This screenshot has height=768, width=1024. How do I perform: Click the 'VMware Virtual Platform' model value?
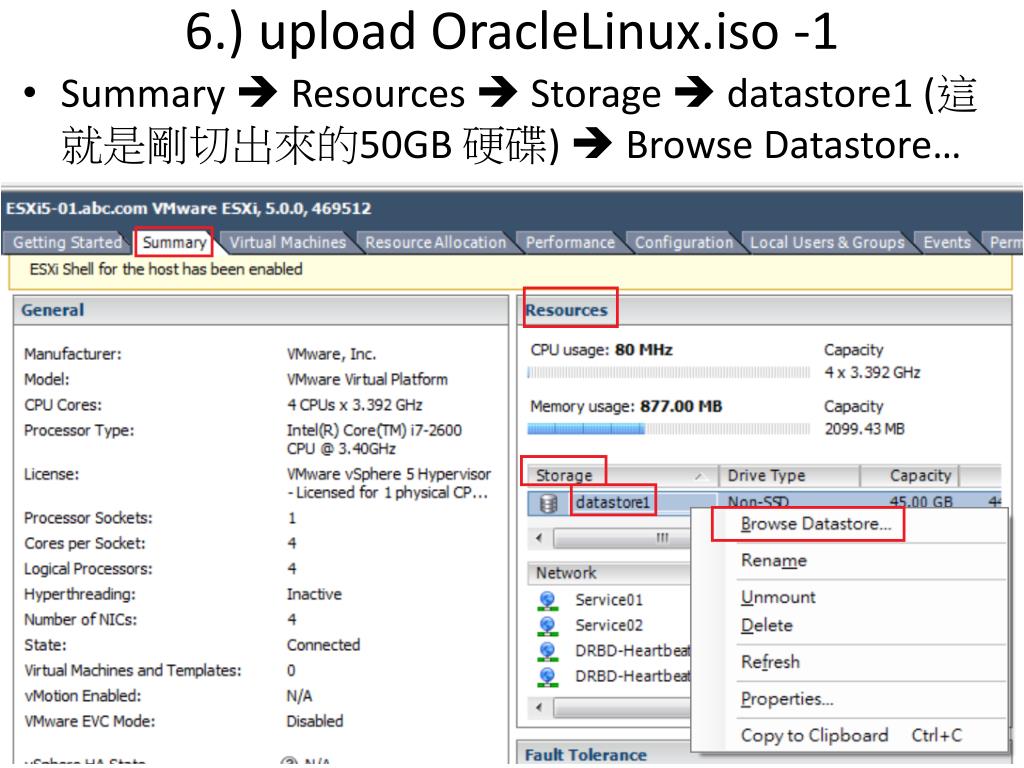point(367,379)
